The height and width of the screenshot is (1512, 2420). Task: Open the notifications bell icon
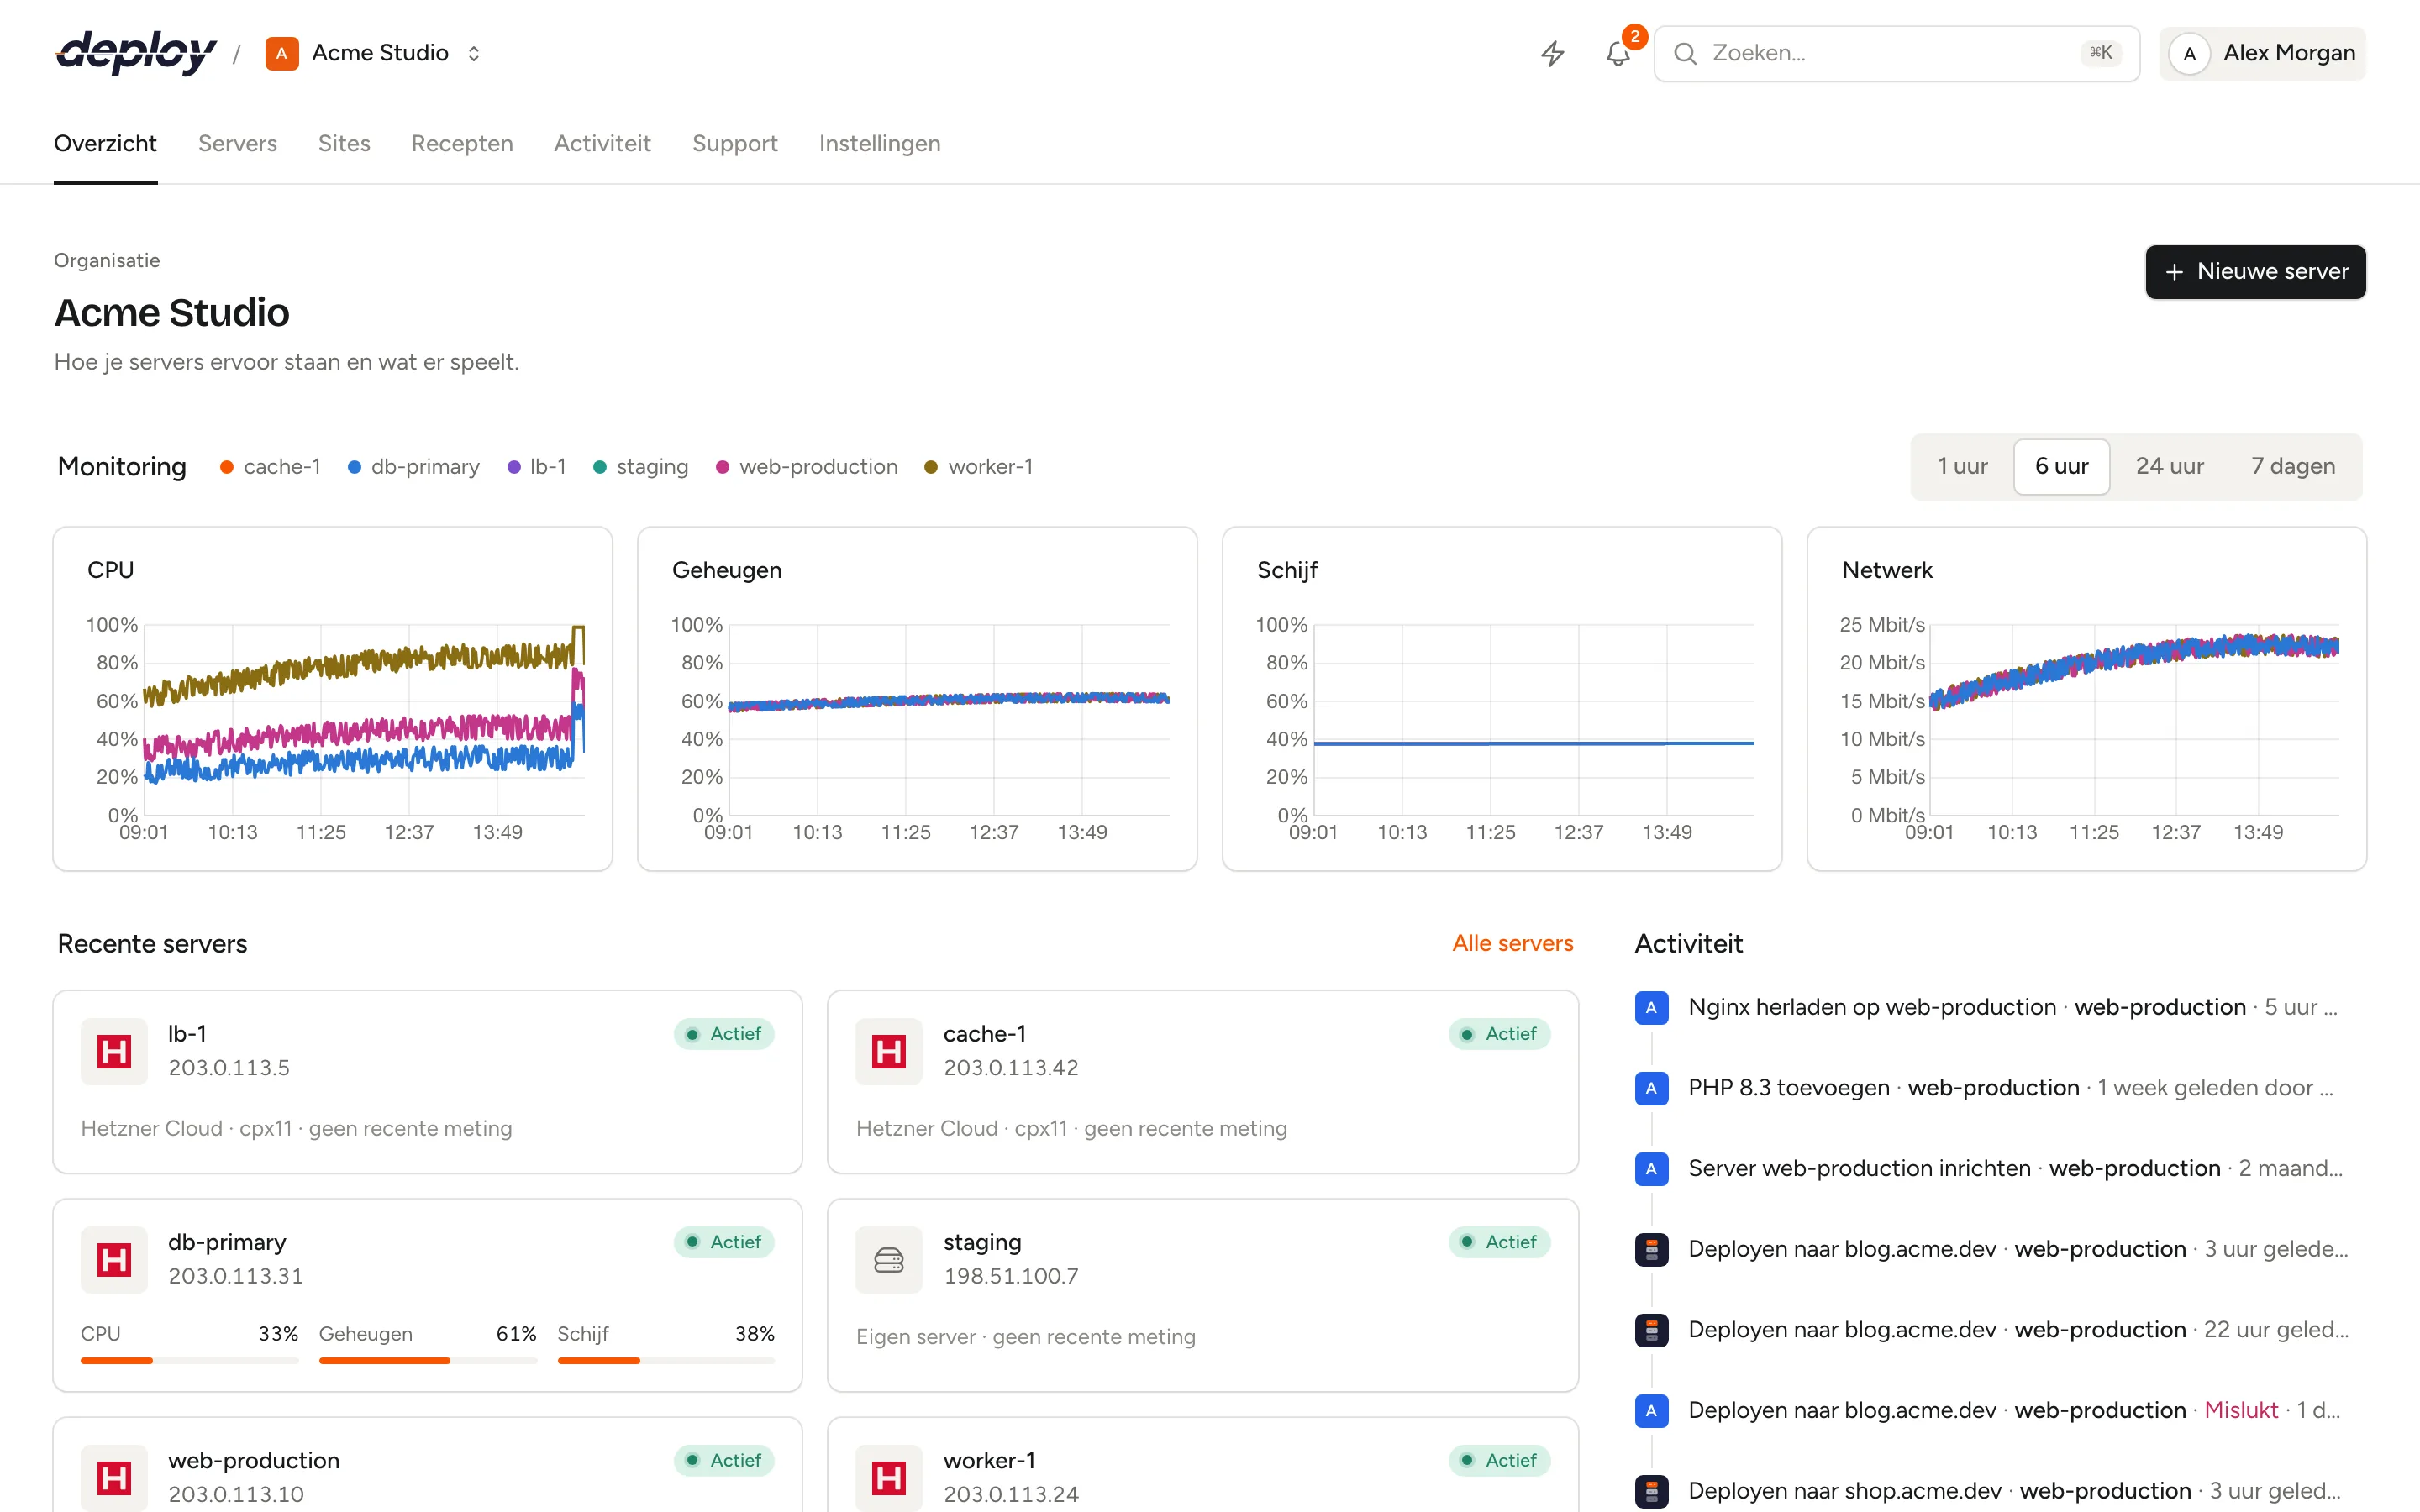tap(1618, 53)
